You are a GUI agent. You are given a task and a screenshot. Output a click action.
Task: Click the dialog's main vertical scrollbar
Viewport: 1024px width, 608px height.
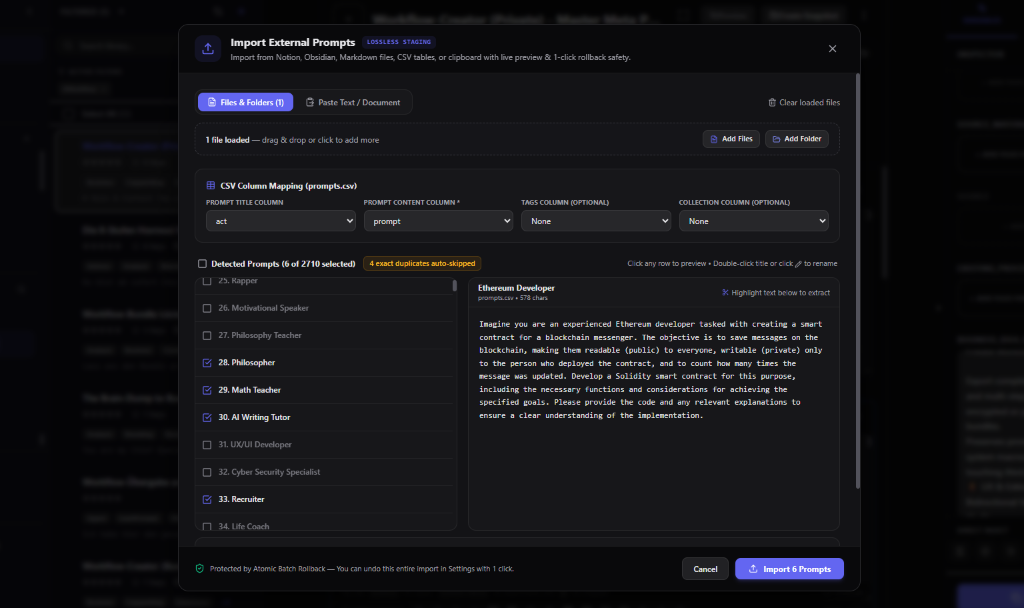click(x=857, y=281)
